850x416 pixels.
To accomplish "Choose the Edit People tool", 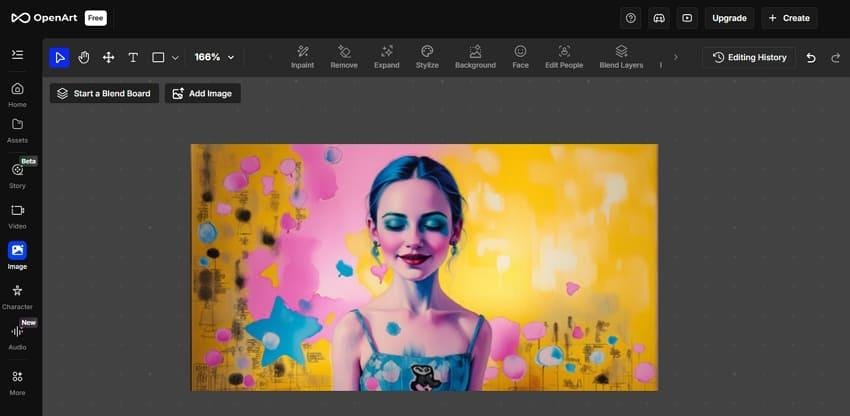I will (564, 57).
